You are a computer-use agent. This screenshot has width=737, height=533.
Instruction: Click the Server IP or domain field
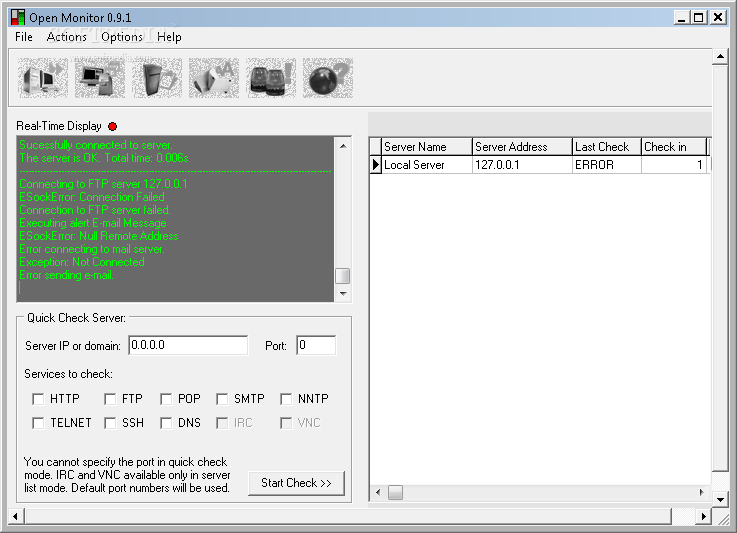tap(188, 345)
